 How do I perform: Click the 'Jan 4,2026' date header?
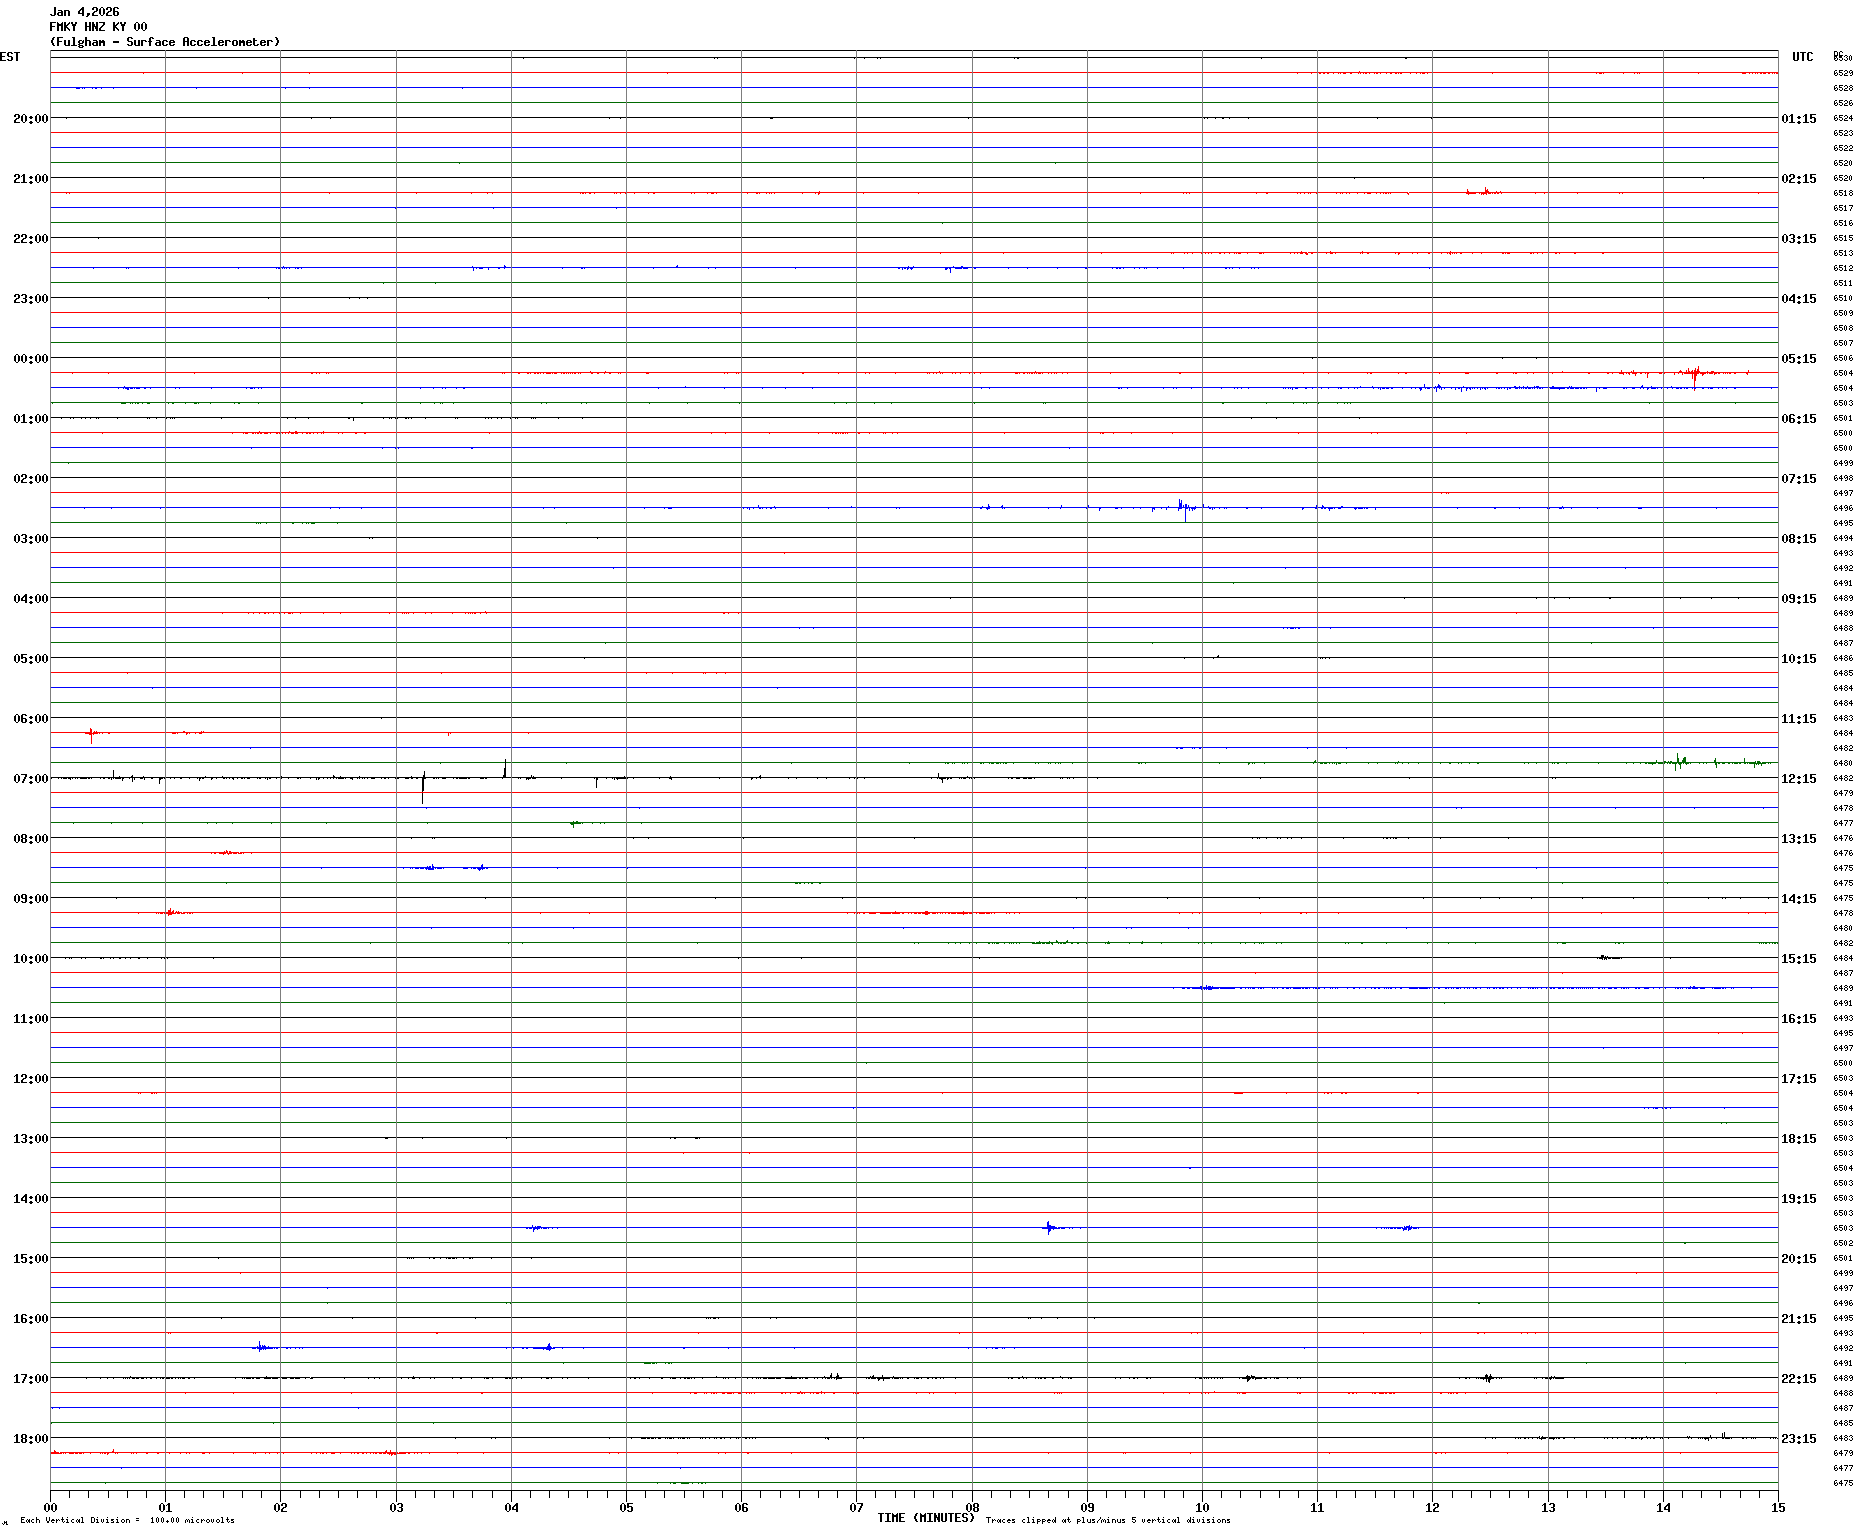pyautogui.click(x=84, y=12)
